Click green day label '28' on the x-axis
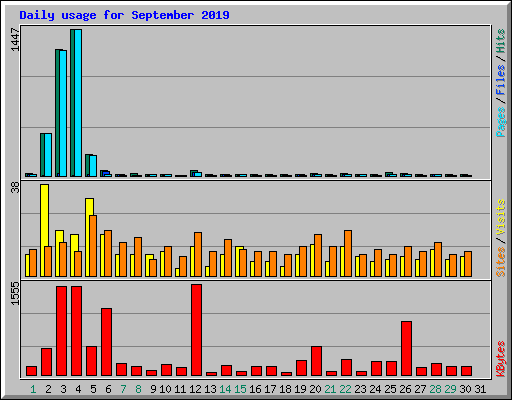 pos(435,389)
